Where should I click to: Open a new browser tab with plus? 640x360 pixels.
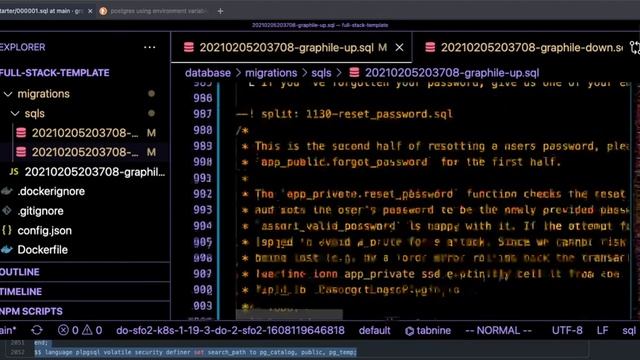click(x=220, y=11)
